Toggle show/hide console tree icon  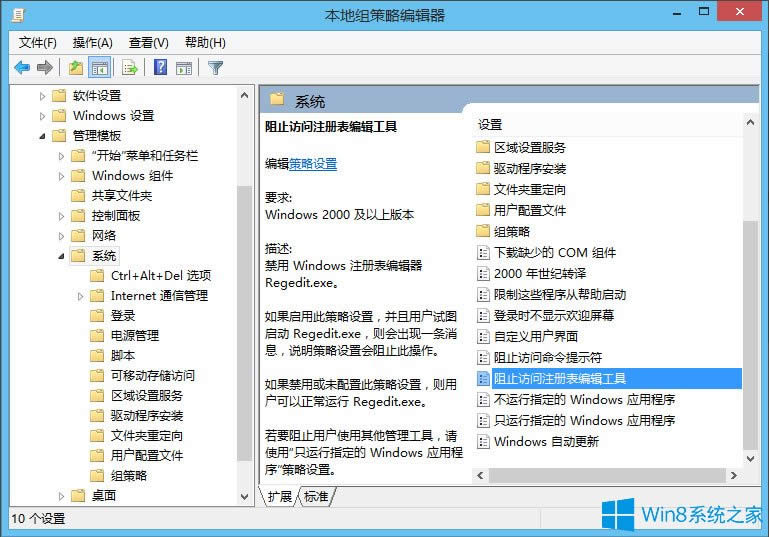[100, 68]
